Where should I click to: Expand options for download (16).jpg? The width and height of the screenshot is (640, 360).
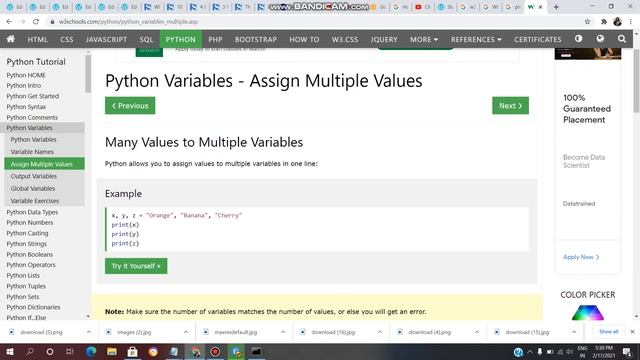coord(380,332)
